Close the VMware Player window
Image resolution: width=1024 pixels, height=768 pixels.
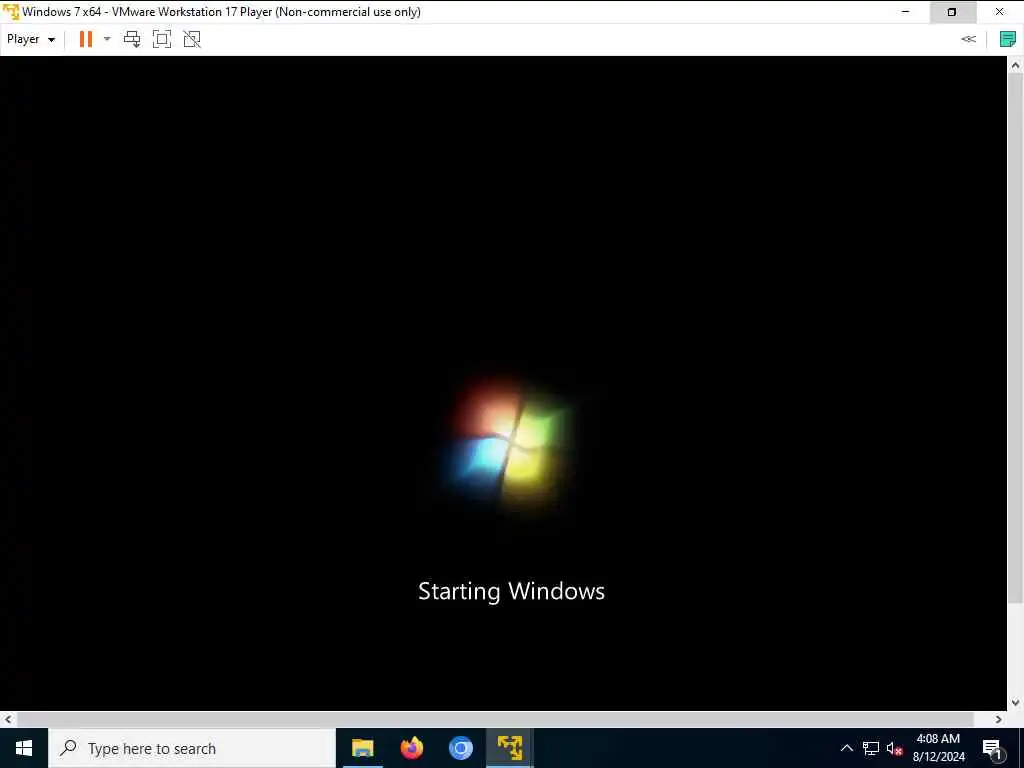[x=999, y=12]
